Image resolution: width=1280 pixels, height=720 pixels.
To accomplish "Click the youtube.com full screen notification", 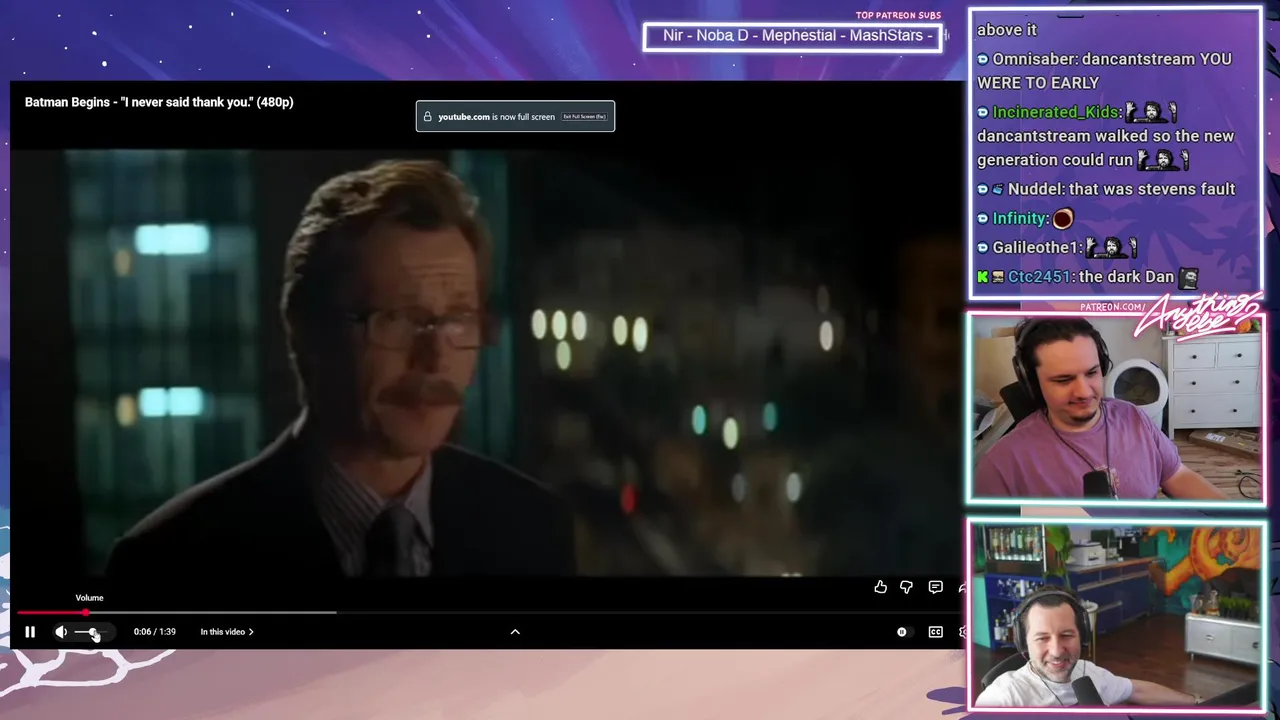I will click(515, 117).
